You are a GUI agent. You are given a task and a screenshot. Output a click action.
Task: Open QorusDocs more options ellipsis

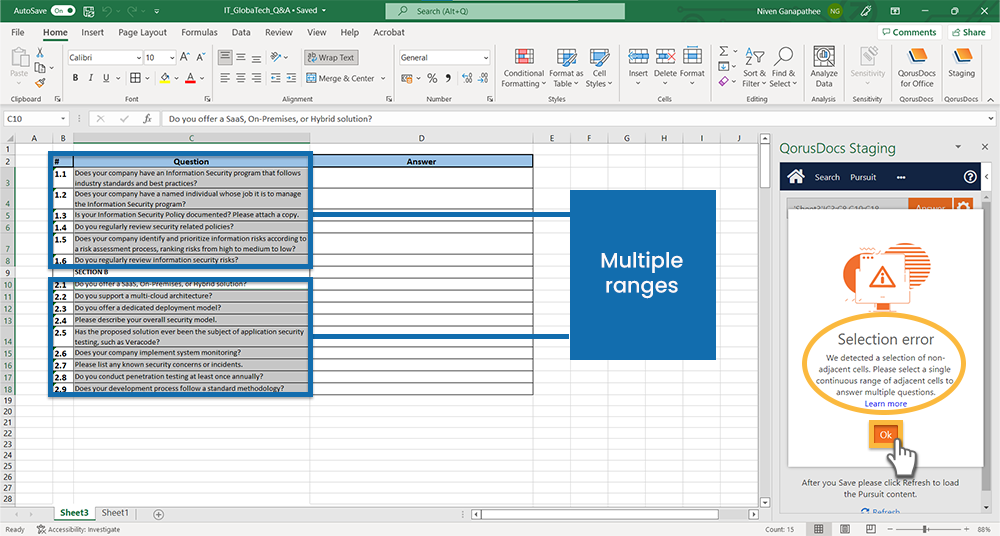click(901, 177)
